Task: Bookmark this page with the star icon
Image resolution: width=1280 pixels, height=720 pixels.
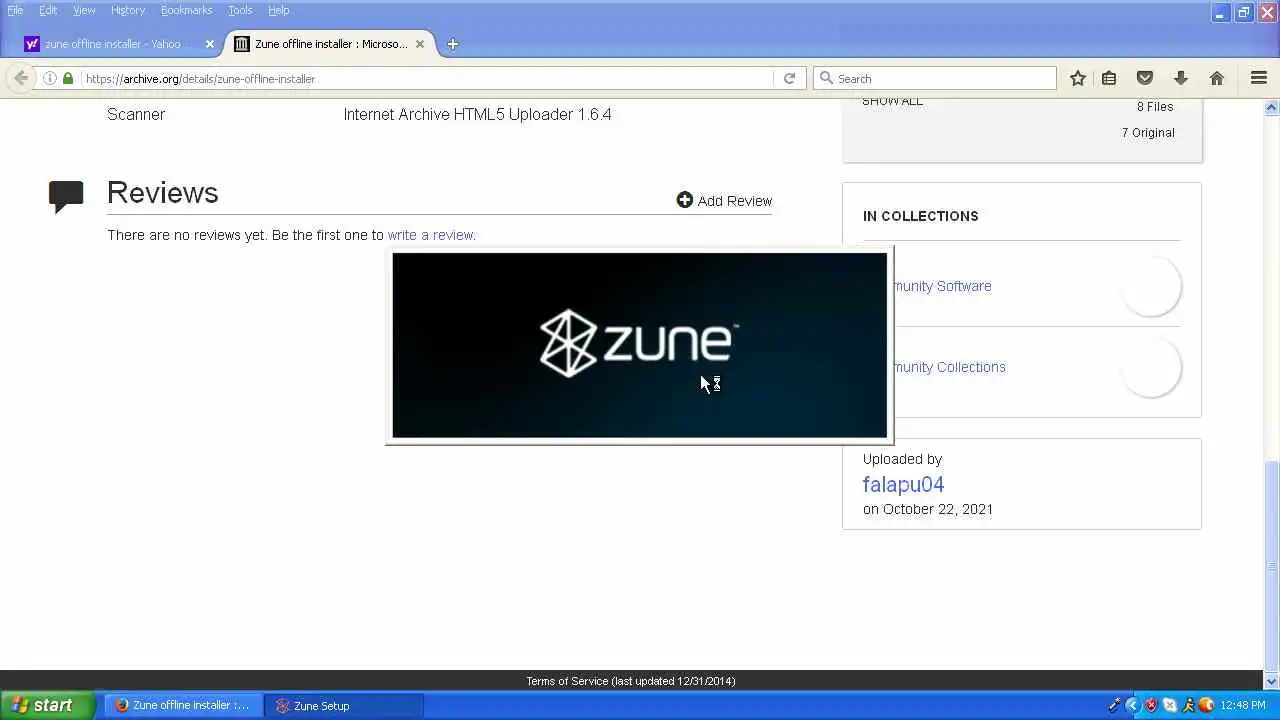Action: pos(1078,78)
